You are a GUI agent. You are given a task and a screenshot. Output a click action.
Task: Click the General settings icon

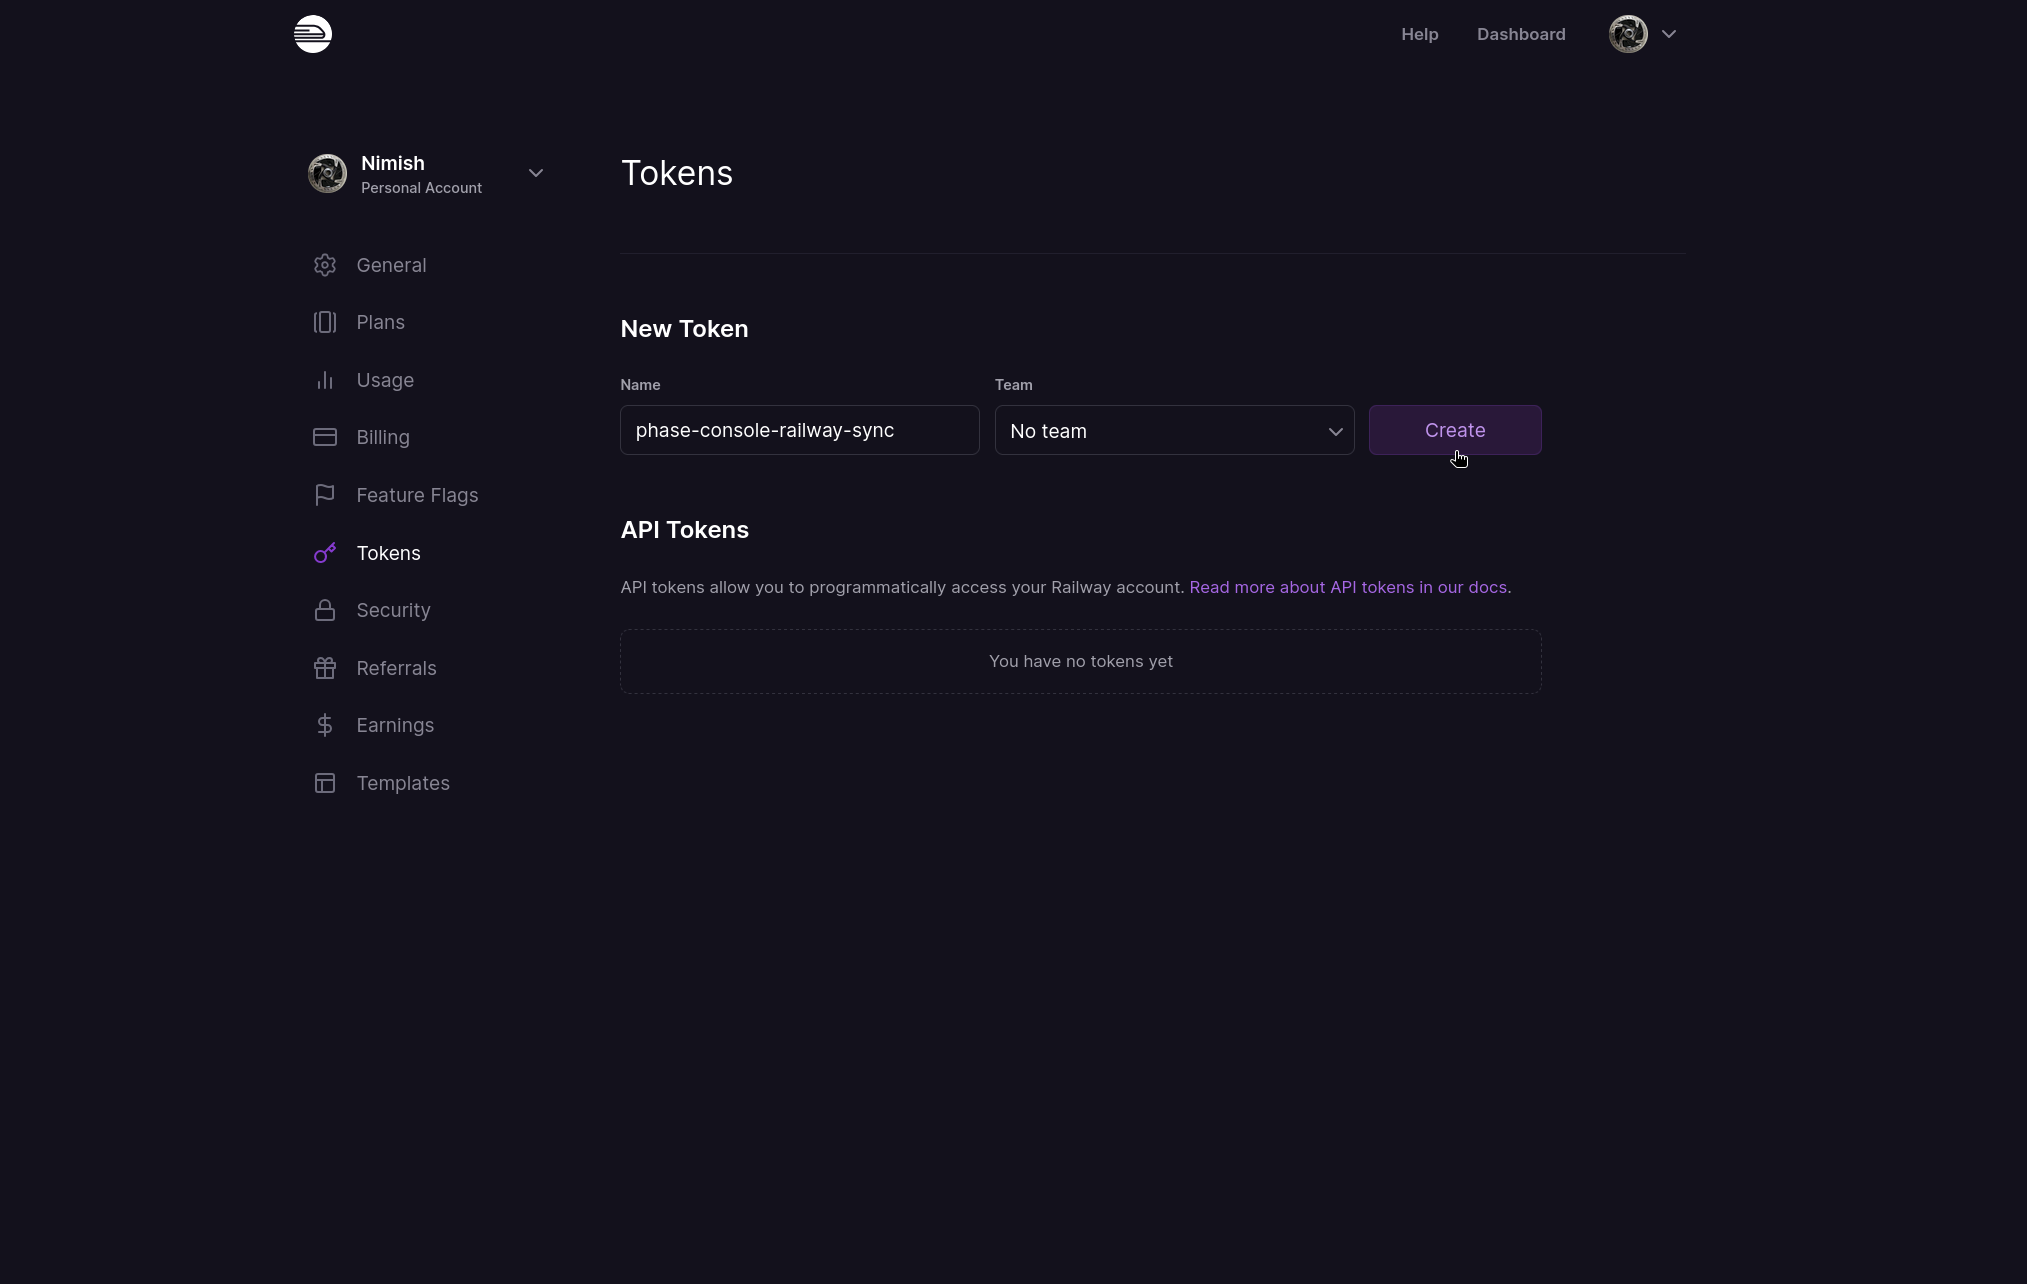point(324,264)
